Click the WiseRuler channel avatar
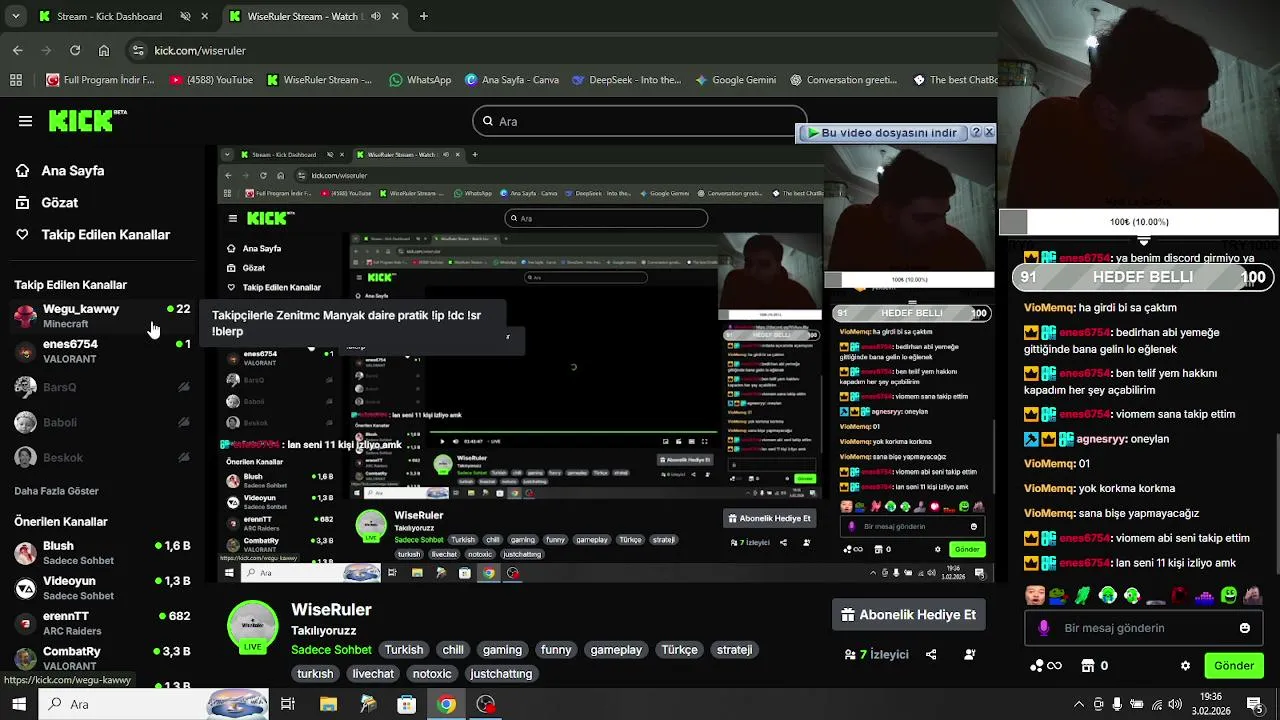Viewport: 1280px width, 720px height. (252, 627)
